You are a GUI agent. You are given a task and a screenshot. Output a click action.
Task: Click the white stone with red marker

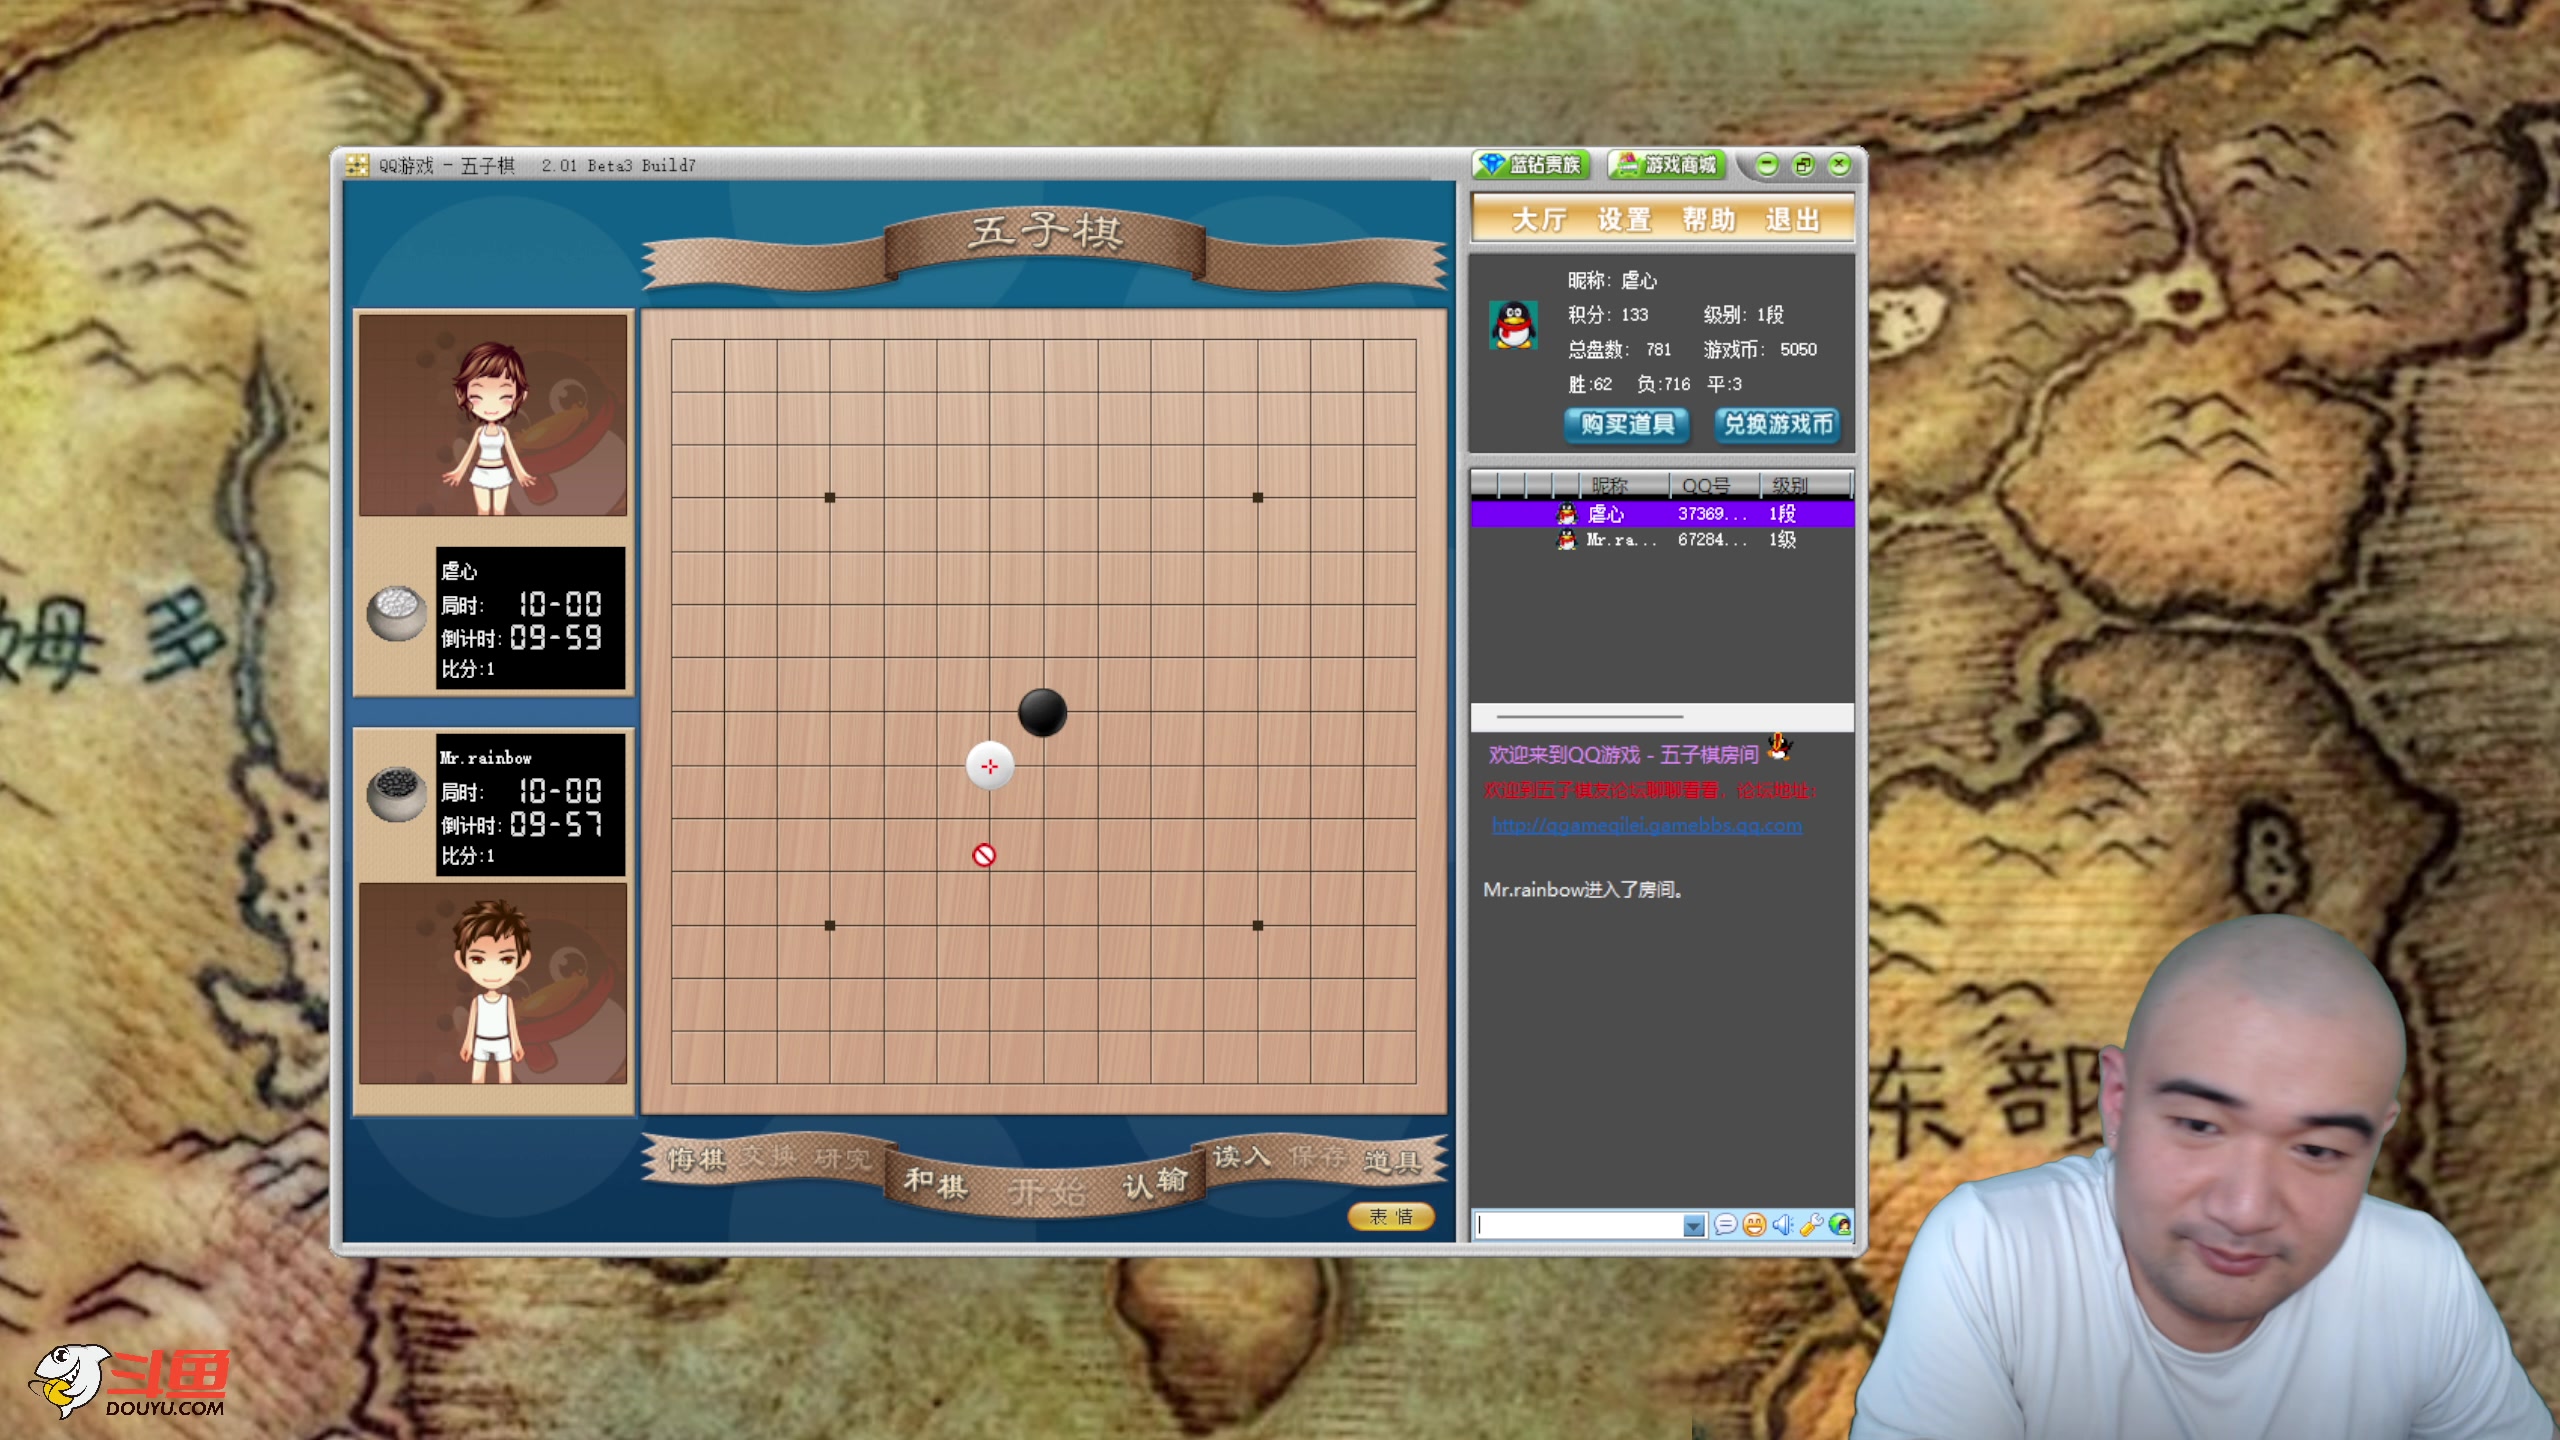(990, 766)
